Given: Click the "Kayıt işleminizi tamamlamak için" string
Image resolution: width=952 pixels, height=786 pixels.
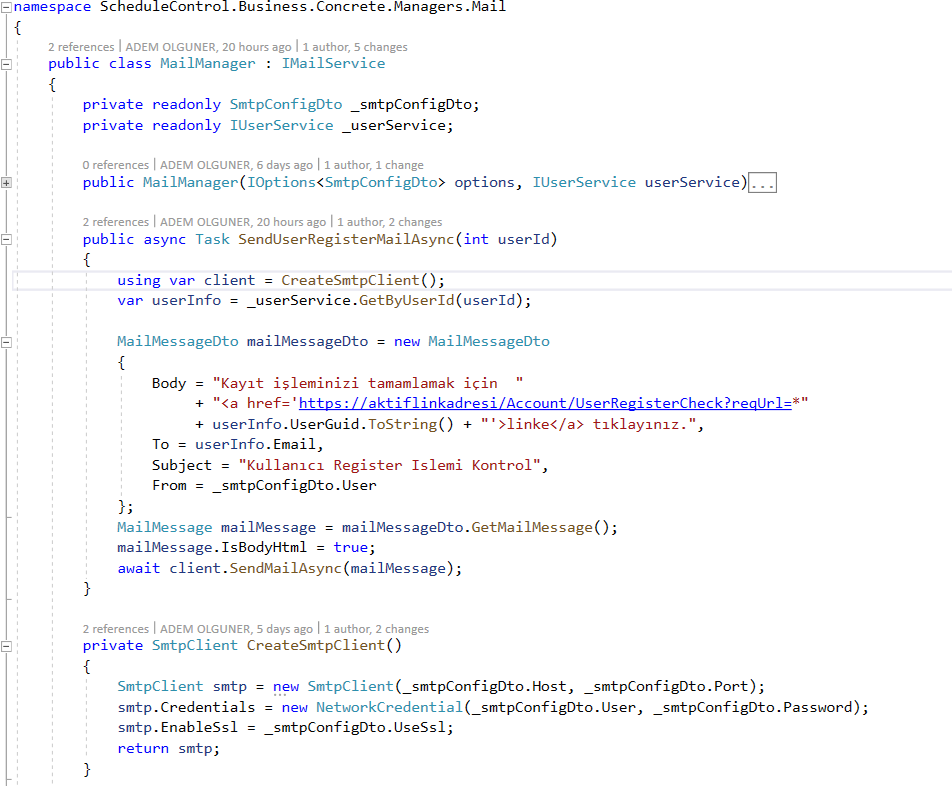Looking at the screenshot, I should (368, 384).
